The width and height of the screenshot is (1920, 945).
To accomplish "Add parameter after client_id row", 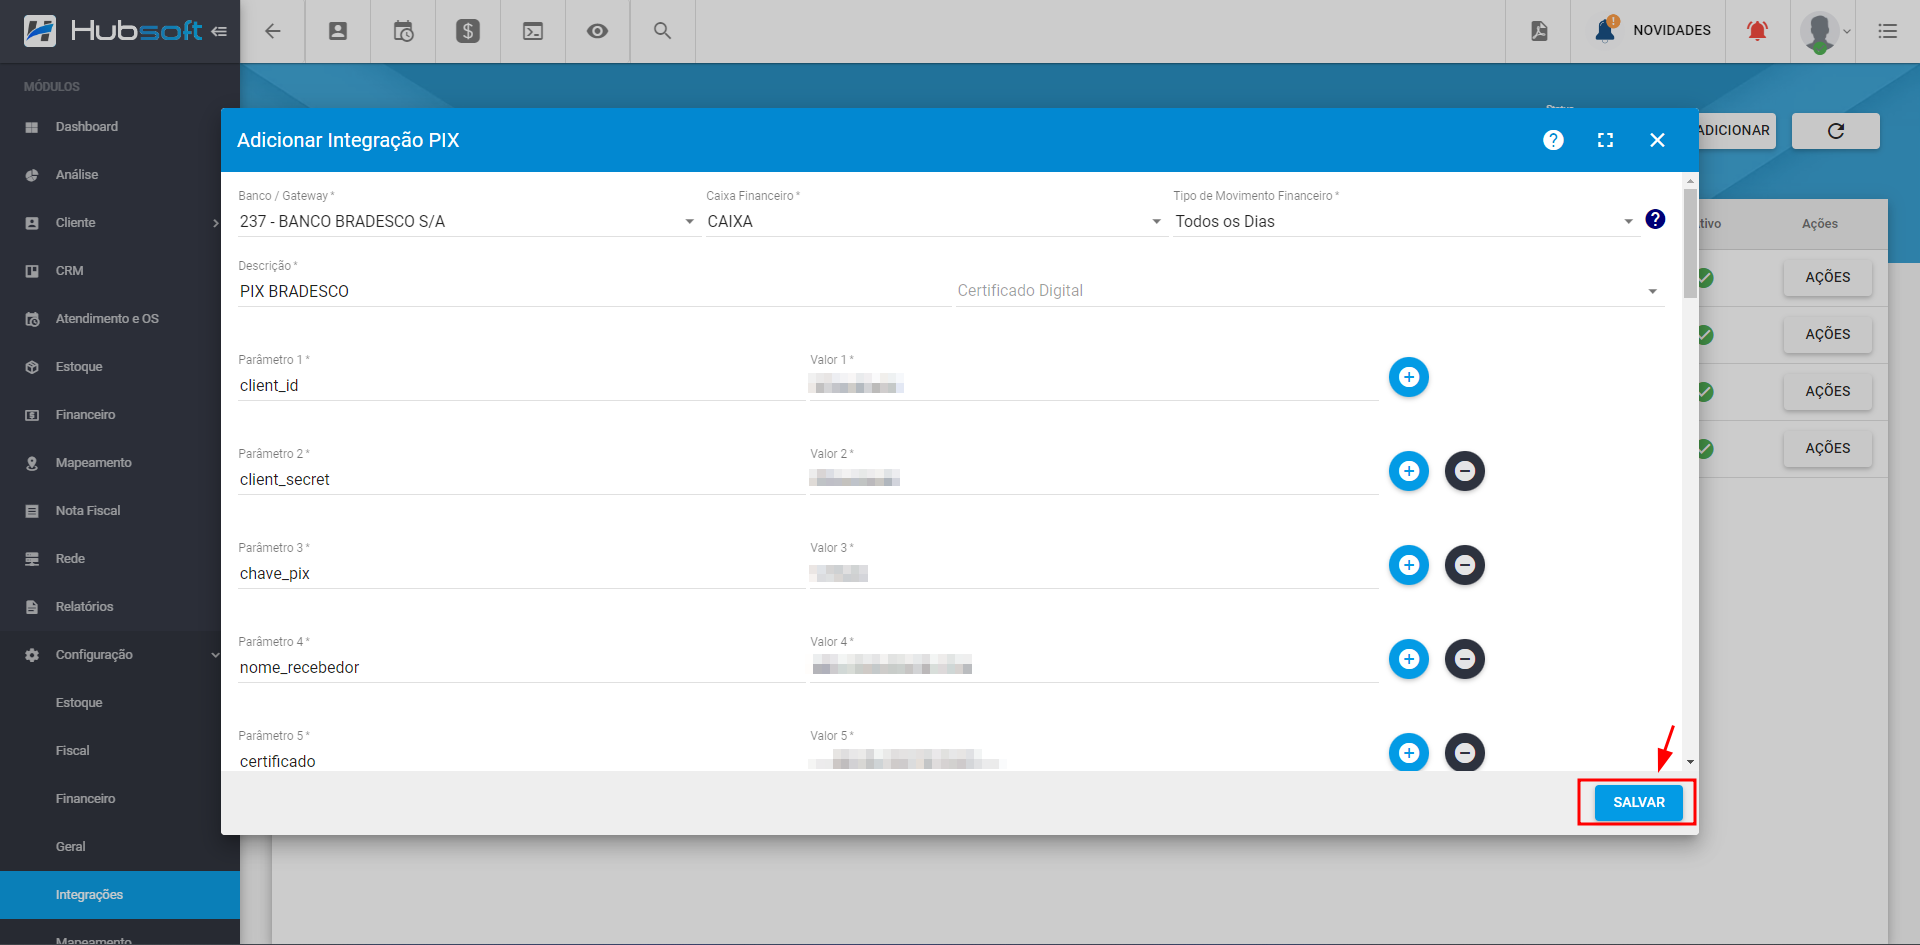I will click(x=1409, y=377).
